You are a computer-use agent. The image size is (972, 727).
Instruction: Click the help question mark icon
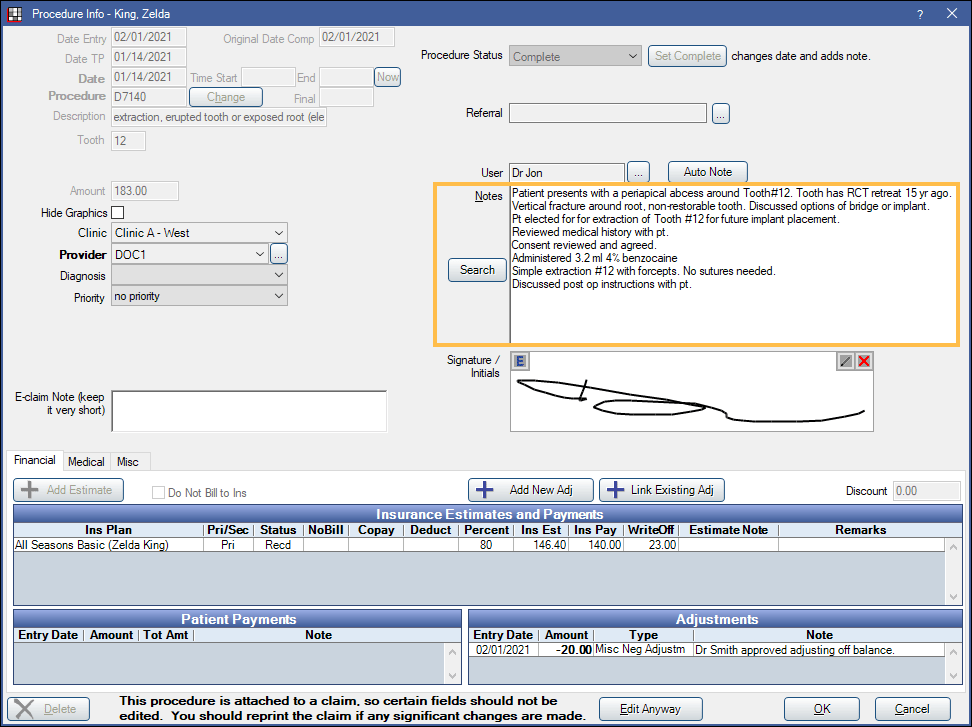[x=919, y=14]
